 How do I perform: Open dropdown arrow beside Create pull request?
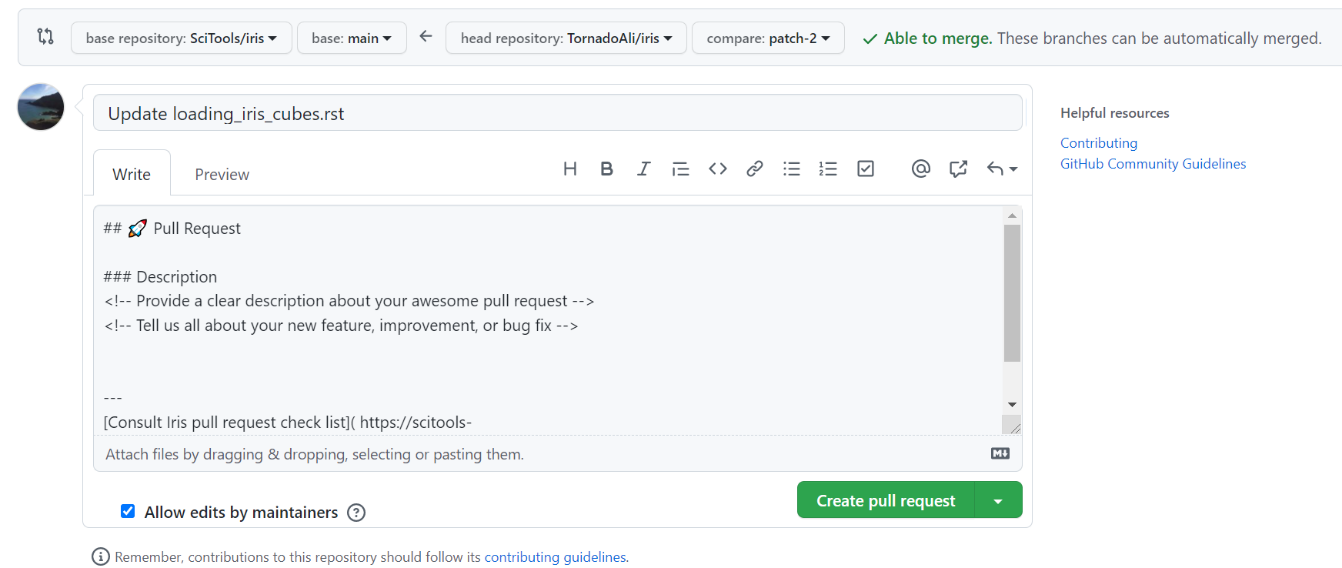(x=998, y=500)
